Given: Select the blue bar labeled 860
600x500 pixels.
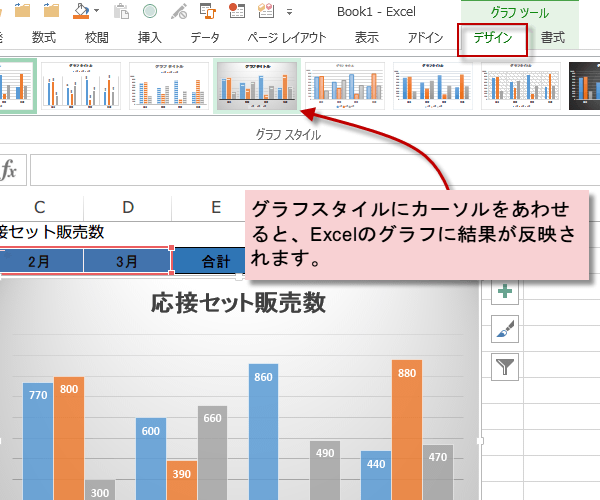Looking at the screenshot, I should (x=263, y=432).
